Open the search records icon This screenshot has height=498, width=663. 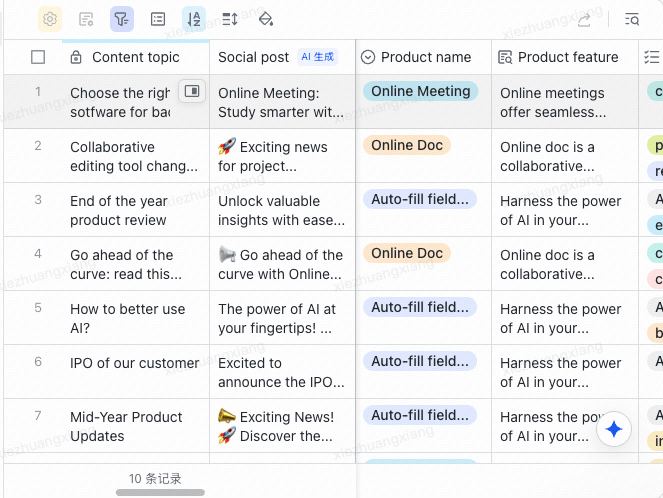[x=632, y=19]
